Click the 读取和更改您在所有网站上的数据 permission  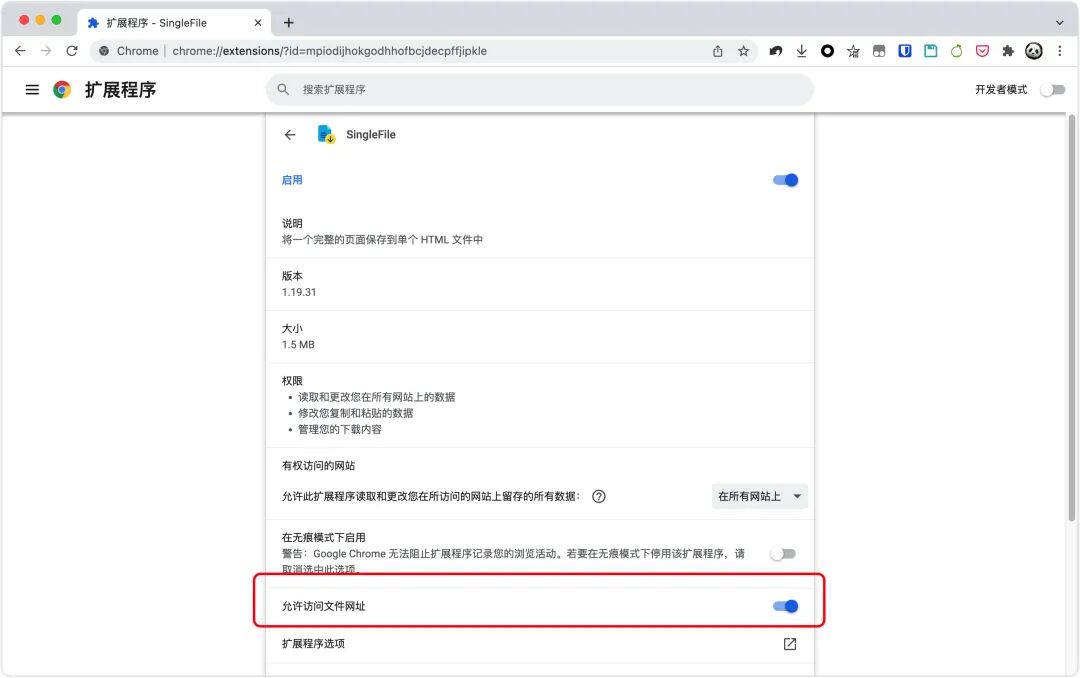pos(376,398)
